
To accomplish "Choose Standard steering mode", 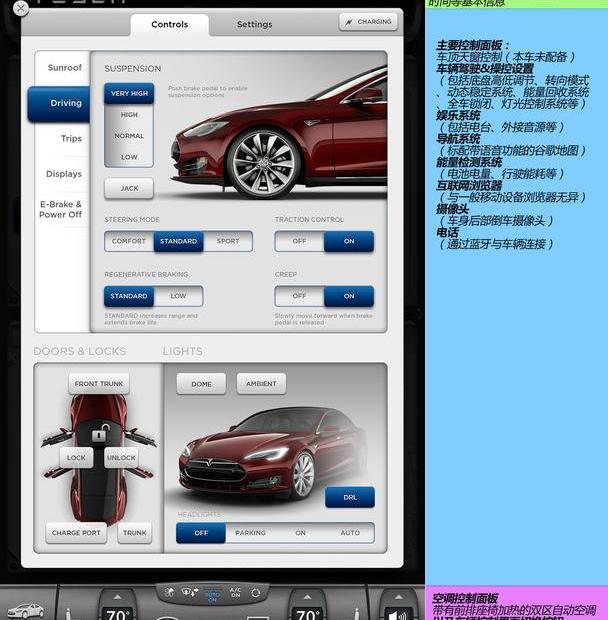I will coord(178,241).
